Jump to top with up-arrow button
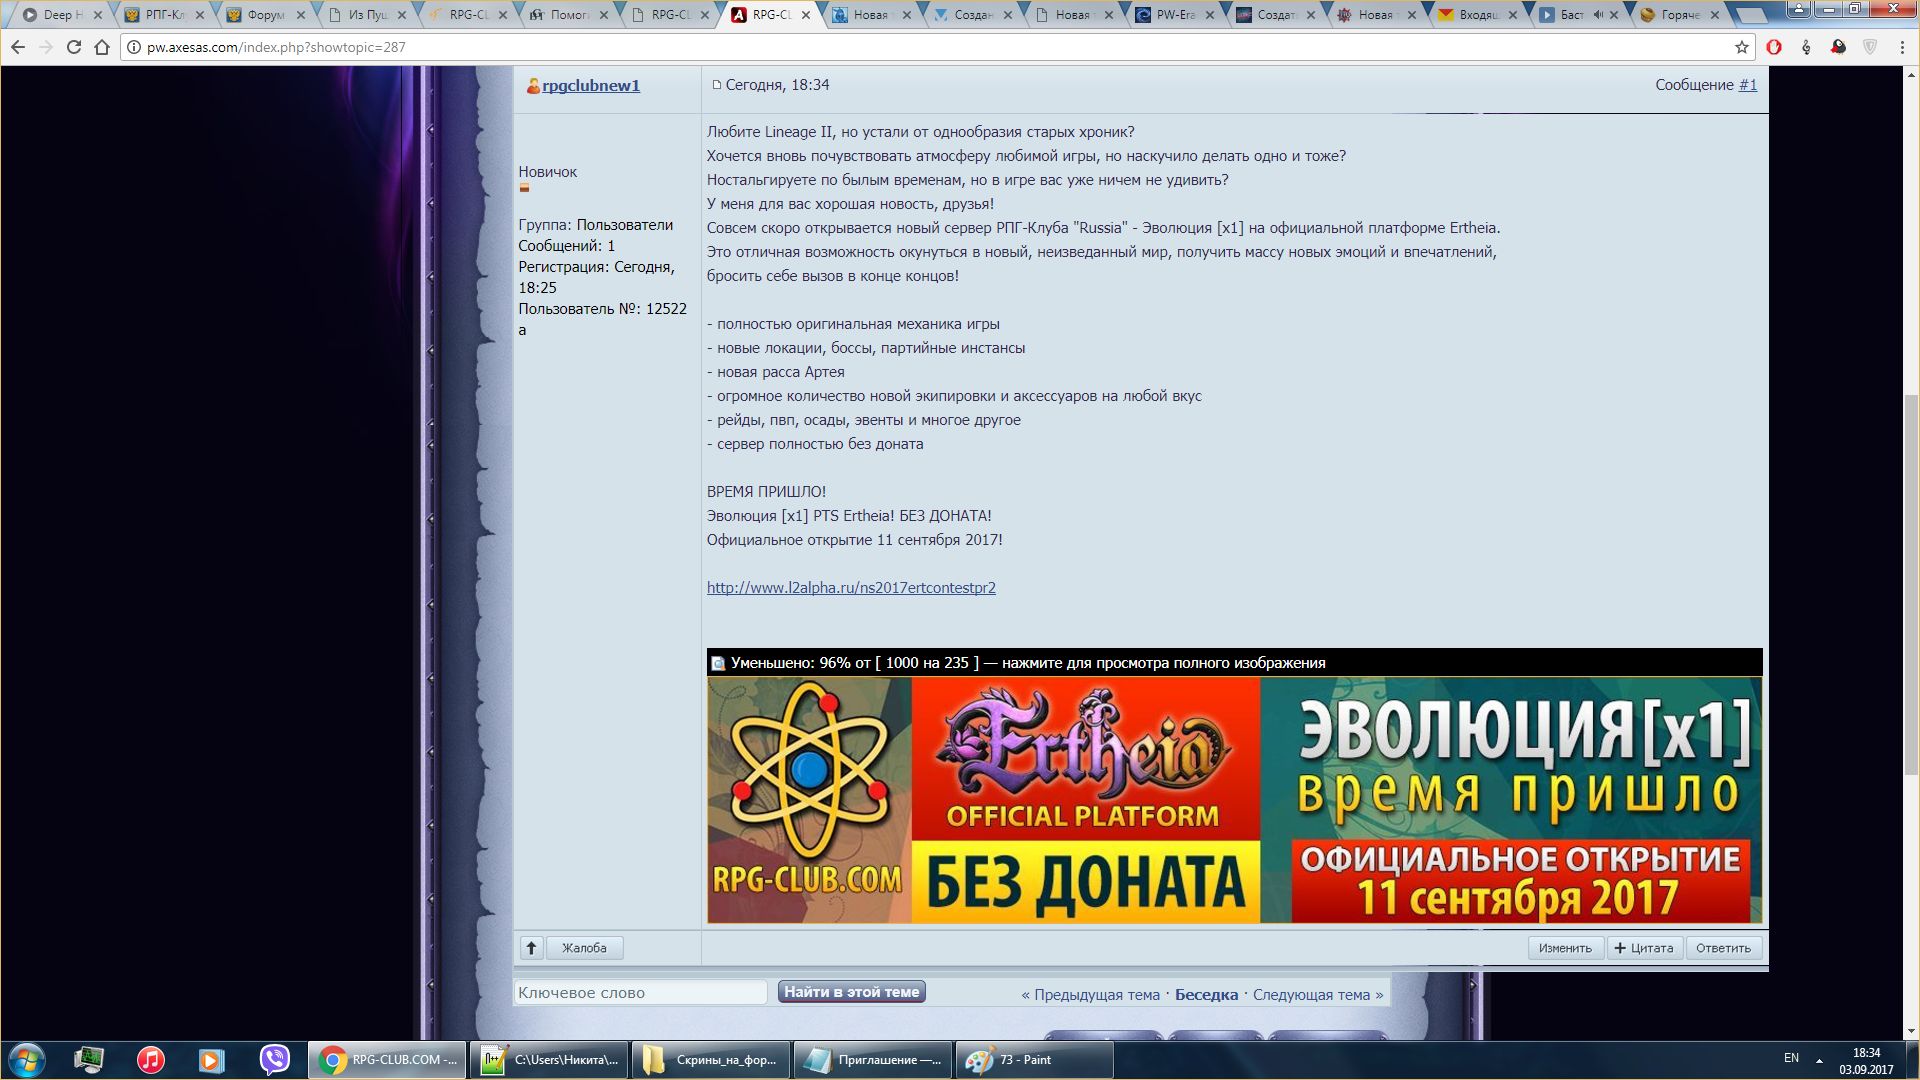 point(531,948)
